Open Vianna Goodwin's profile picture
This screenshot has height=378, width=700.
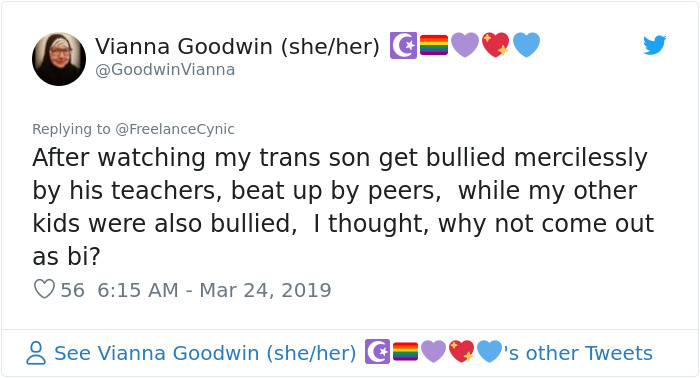[59, 59]
